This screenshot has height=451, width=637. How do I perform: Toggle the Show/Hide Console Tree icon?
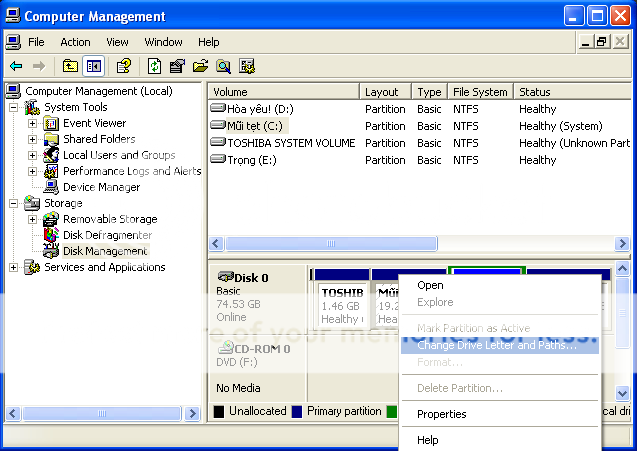point(93,66)
